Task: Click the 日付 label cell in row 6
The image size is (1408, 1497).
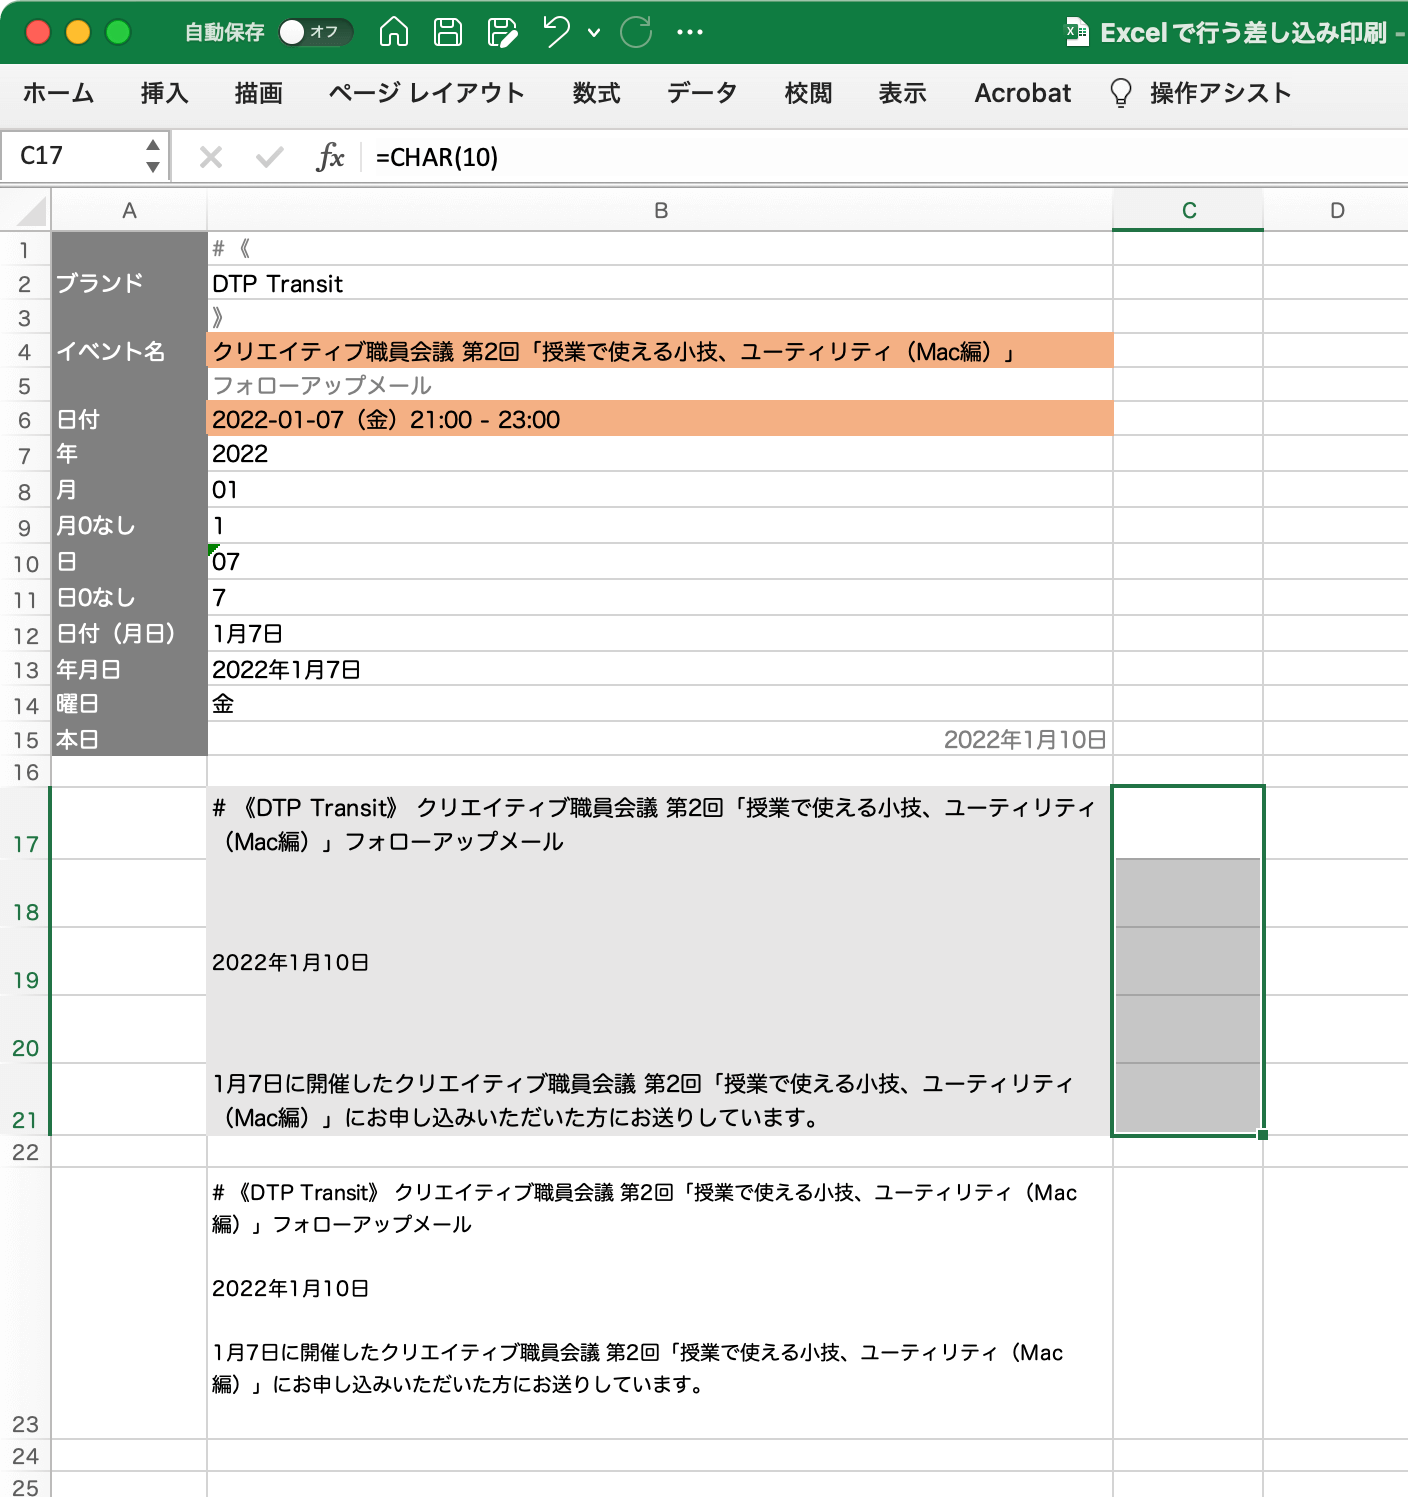Action: click(129, 419)
